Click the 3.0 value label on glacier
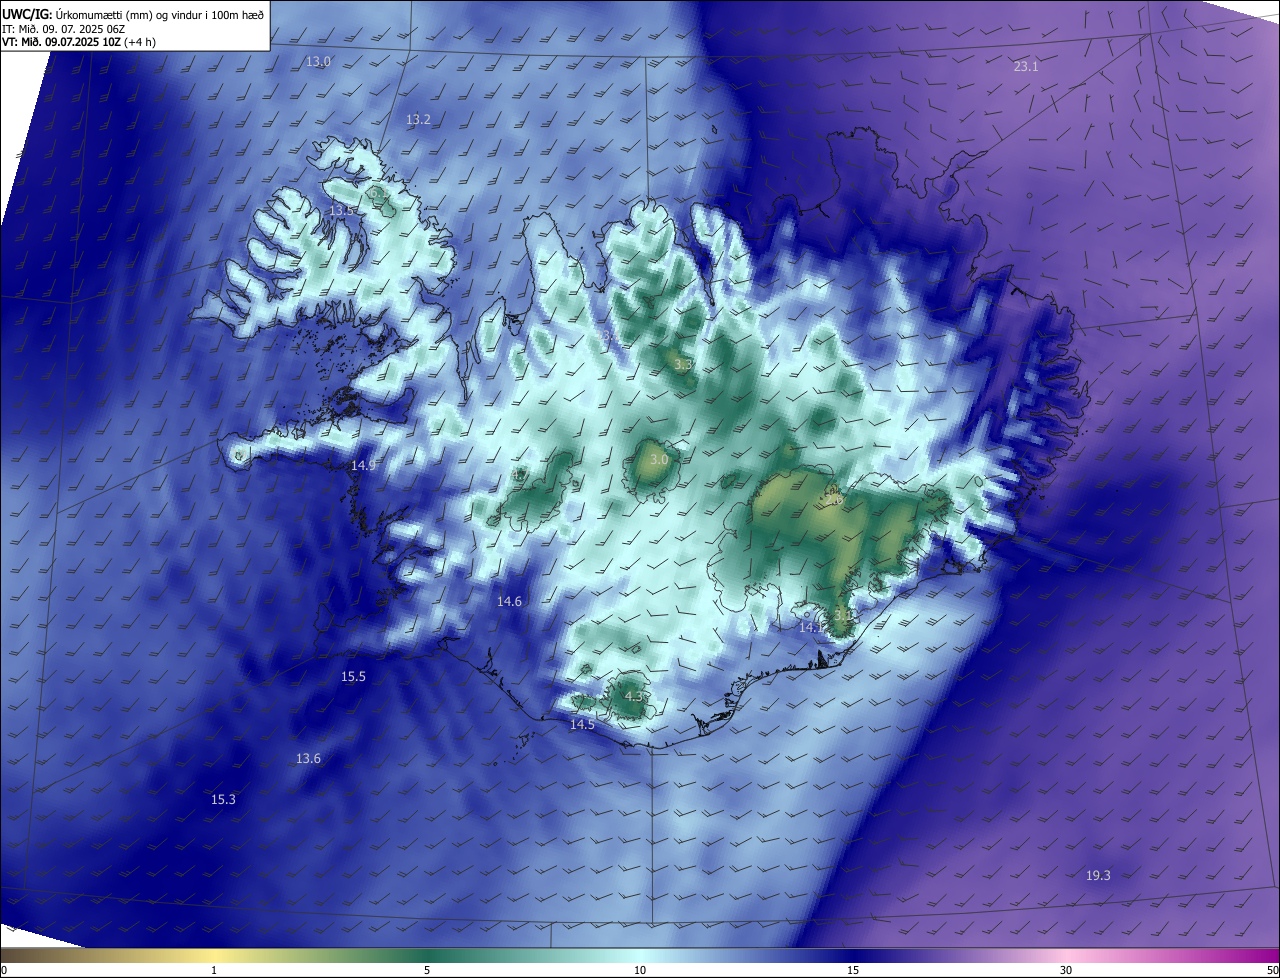The width and height of the screenshot is (1280, 978). point(658,460)
